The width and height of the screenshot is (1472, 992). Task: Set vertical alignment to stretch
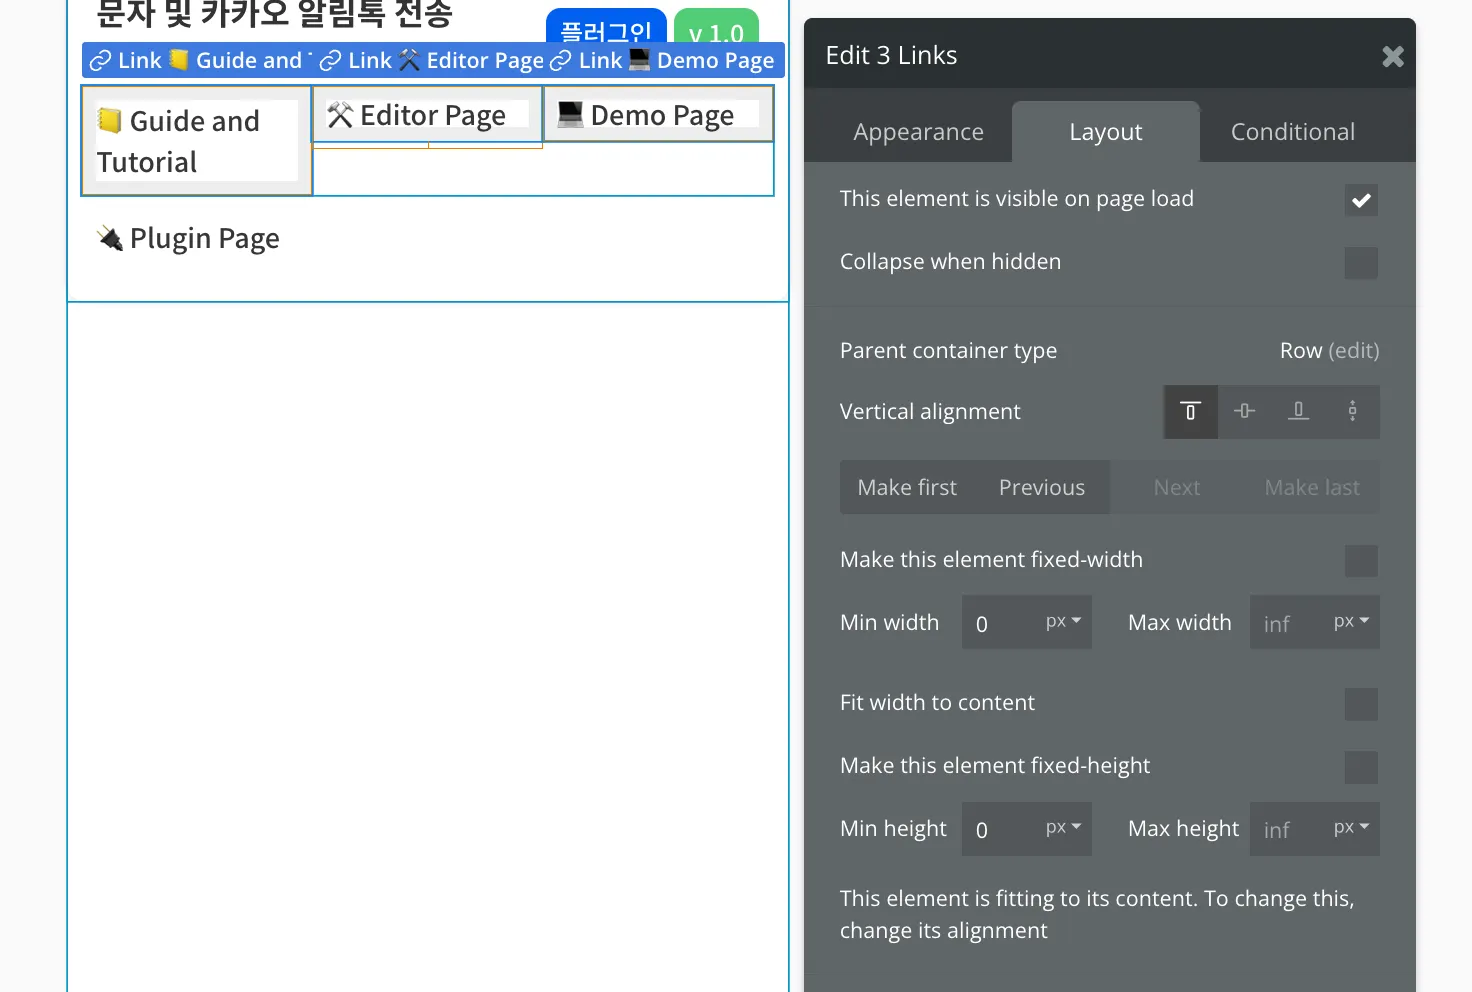1352,412
